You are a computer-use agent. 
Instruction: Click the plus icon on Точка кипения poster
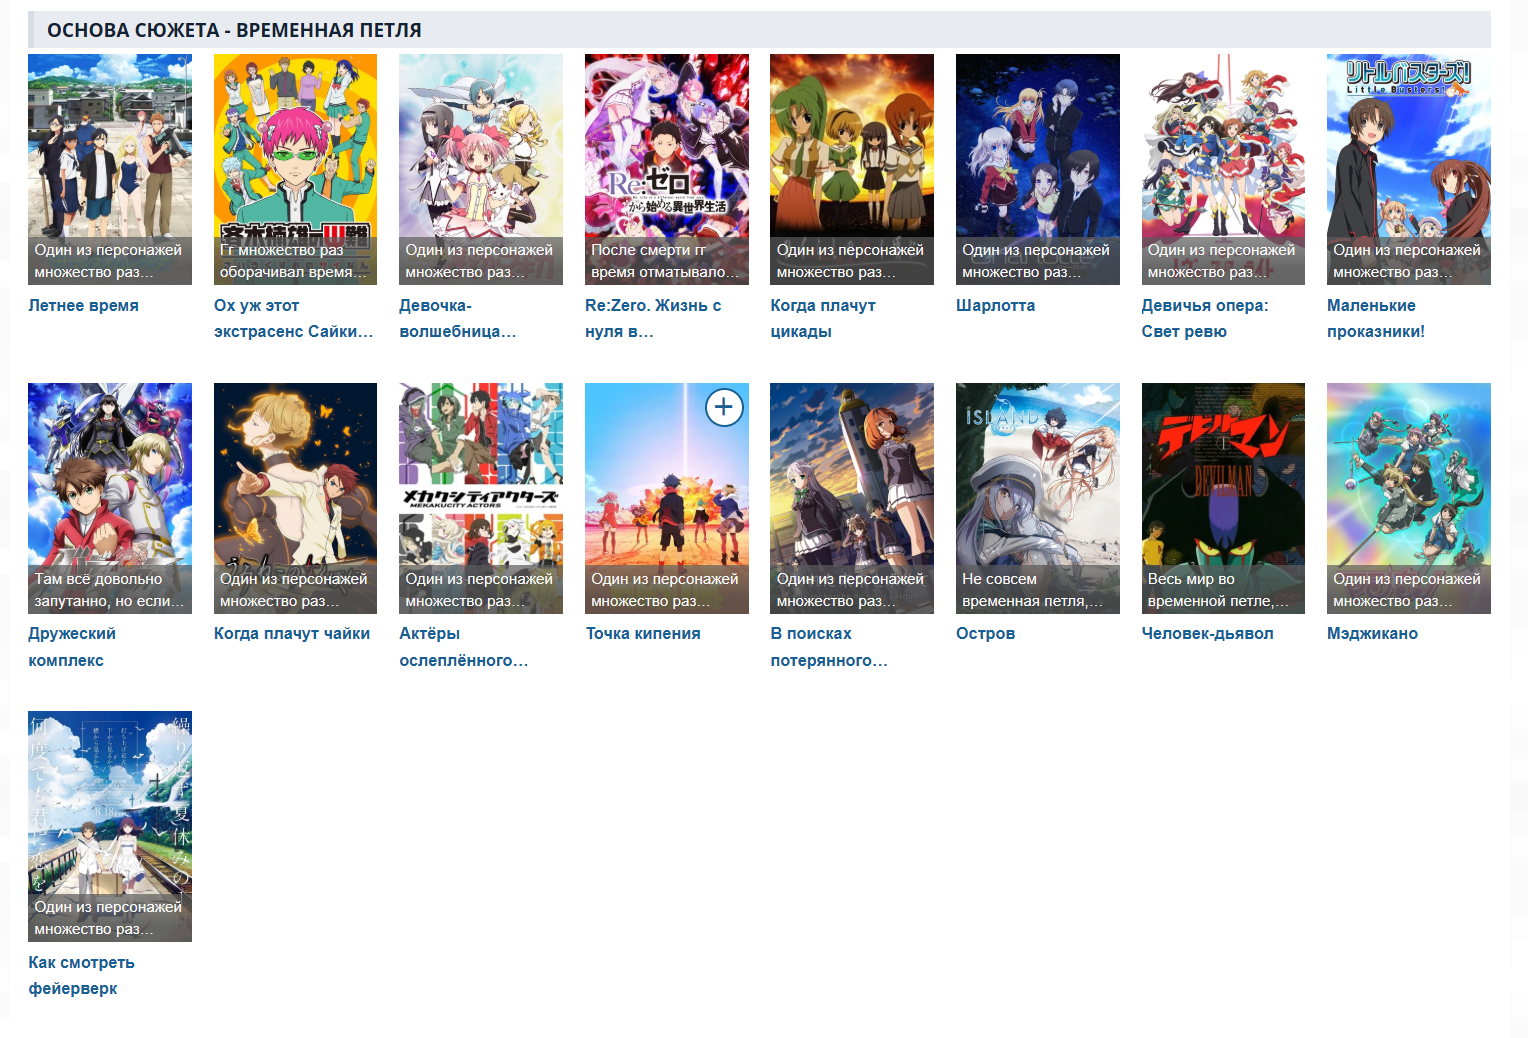(x=724, y=407)
